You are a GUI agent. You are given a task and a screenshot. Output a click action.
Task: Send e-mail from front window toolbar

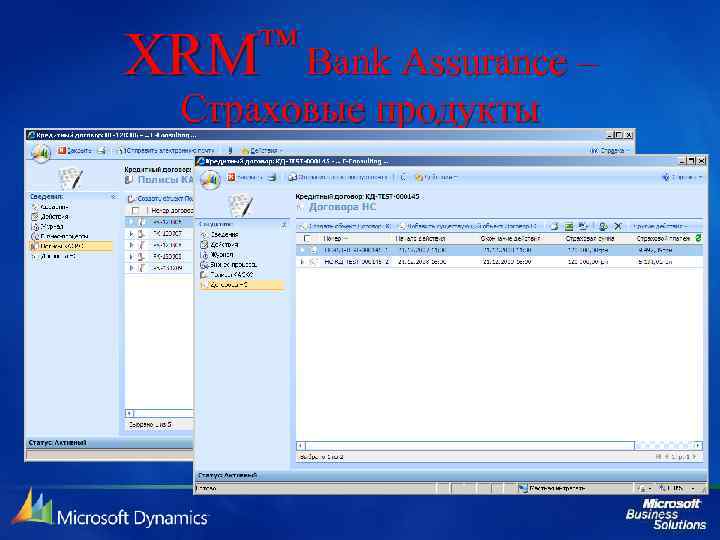click(x=339, y=177)
